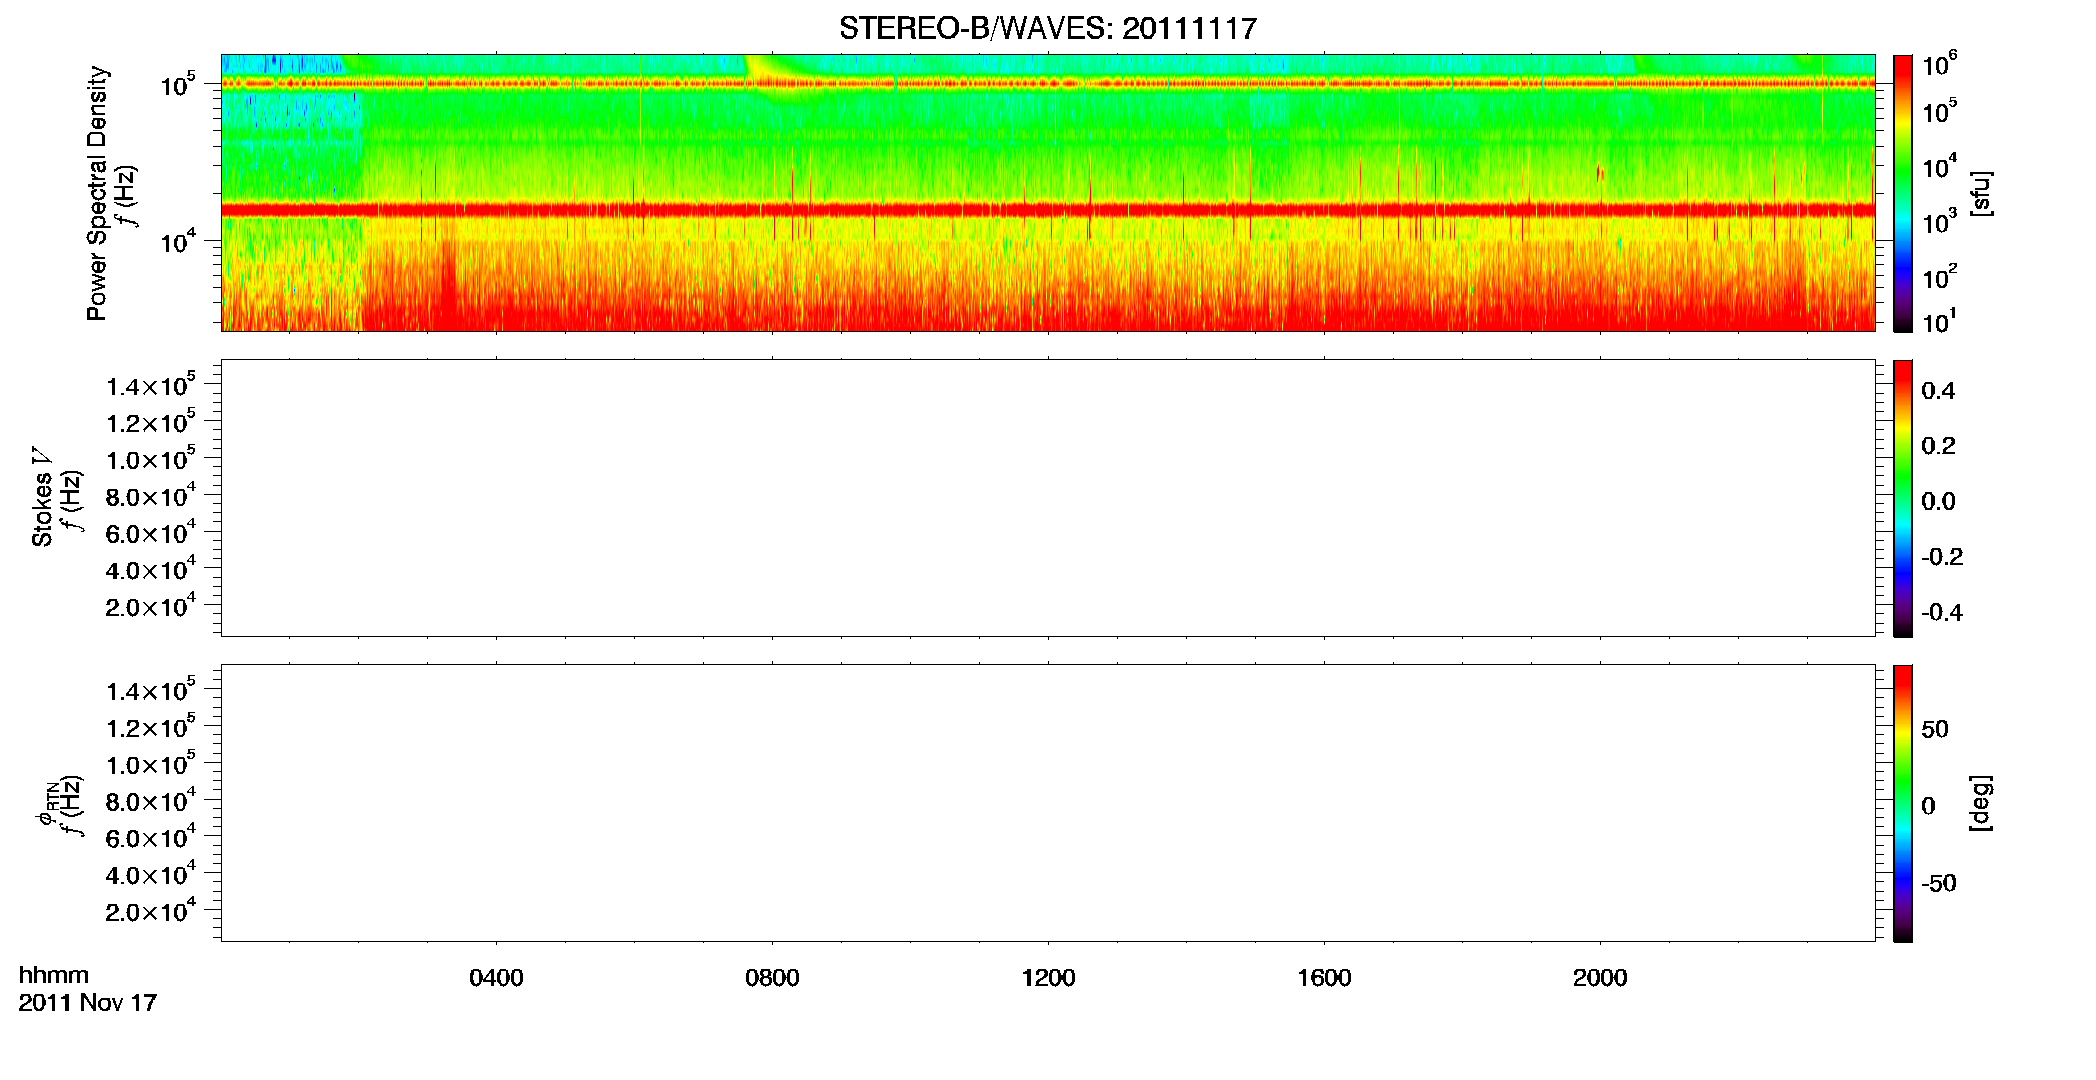
Task: Click the Stokes V axis label
Action: pyautogui.click(x=42, y=497)
